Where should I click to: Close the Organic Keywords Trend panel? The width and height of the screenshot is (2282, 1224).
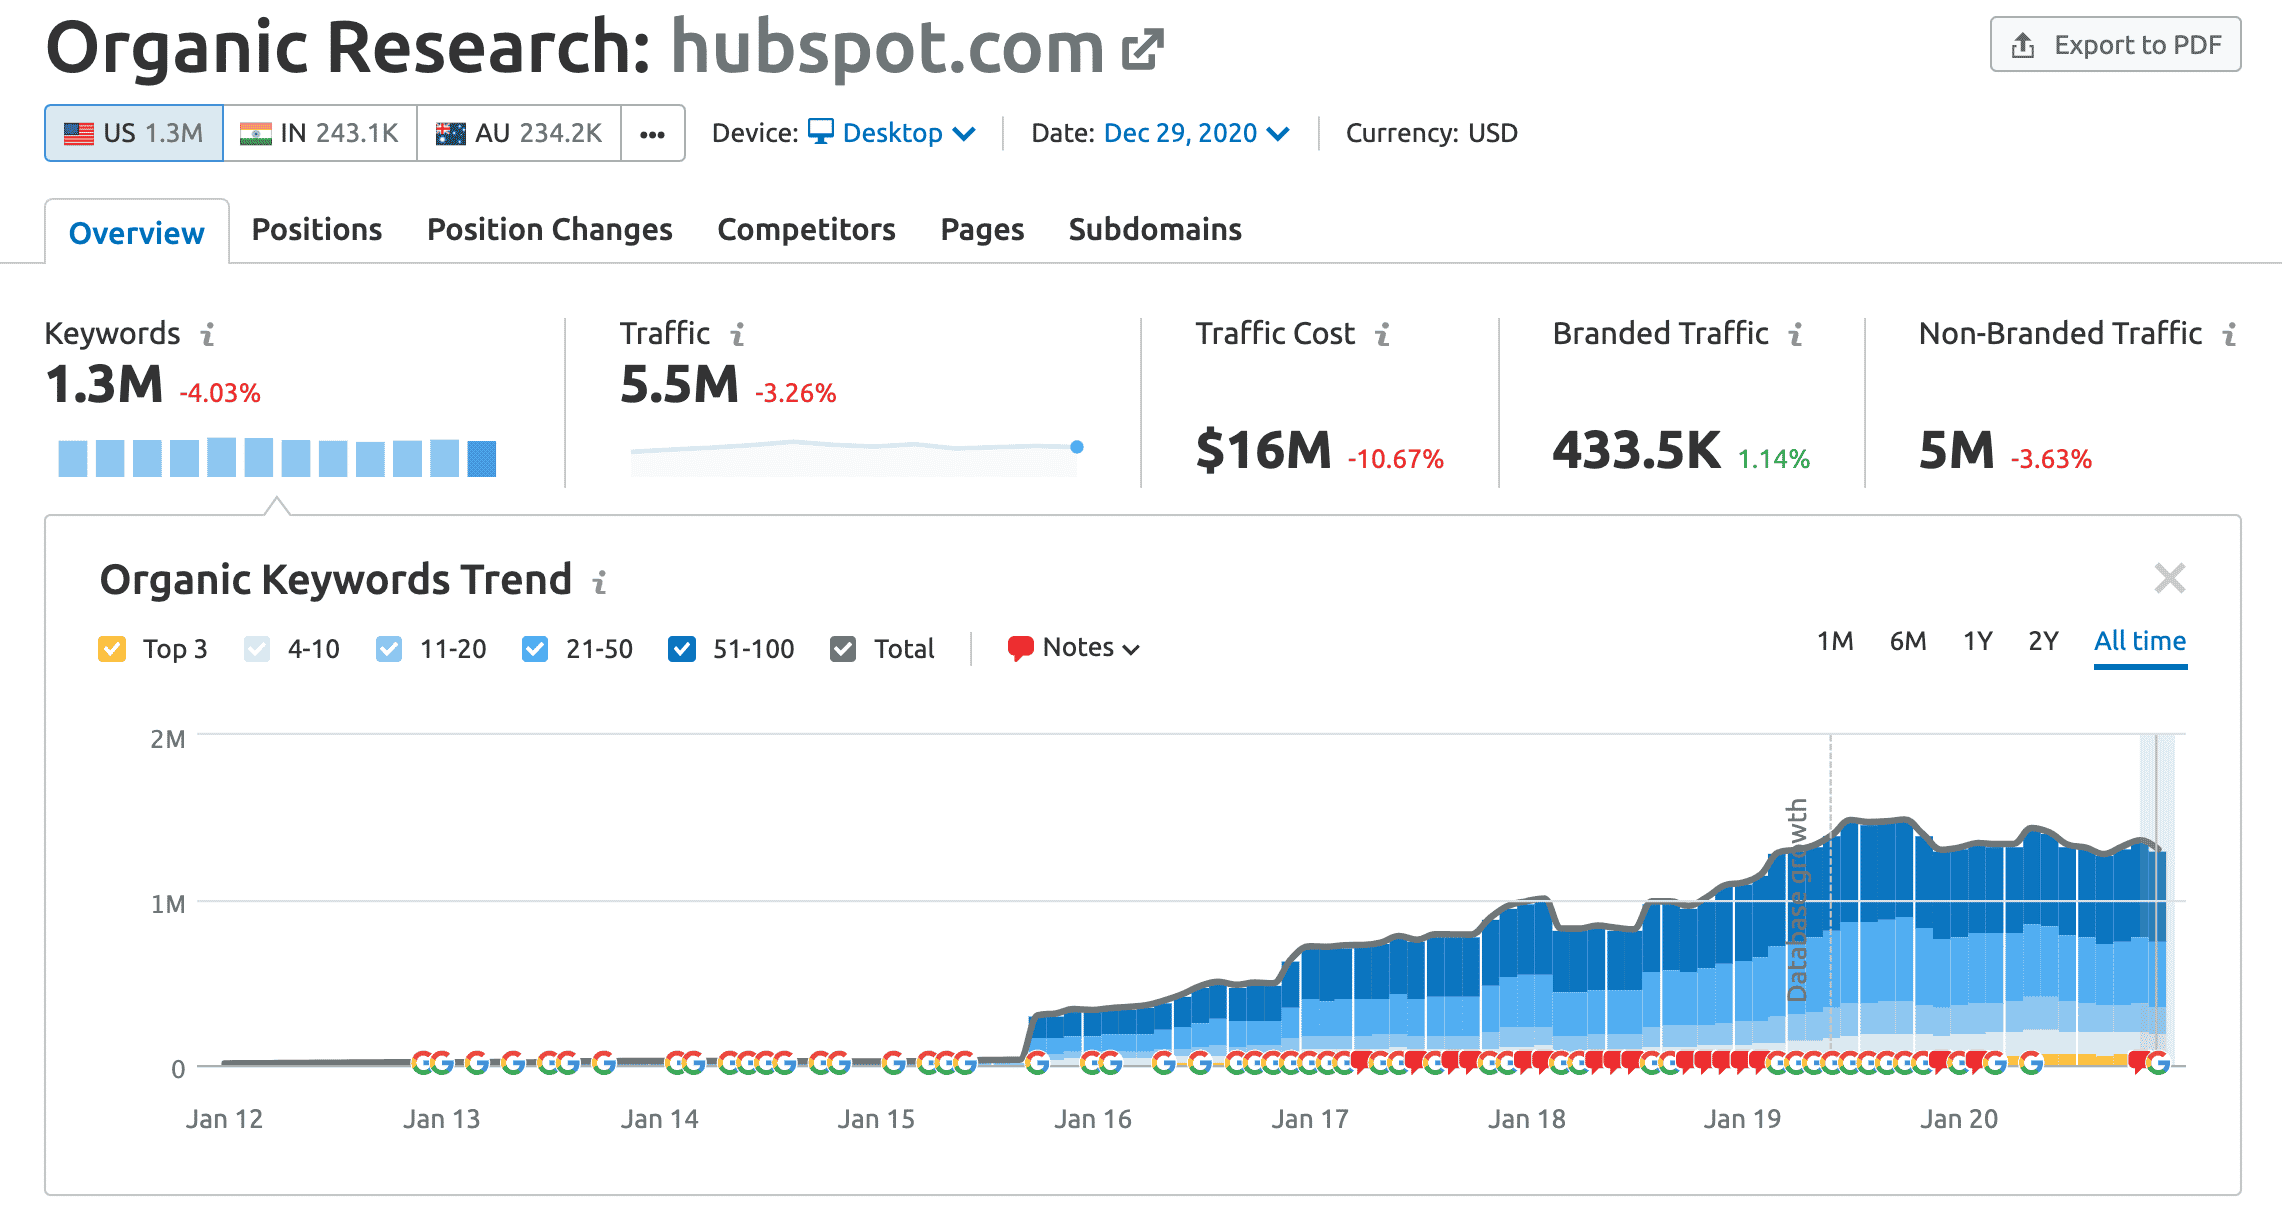2169,578
